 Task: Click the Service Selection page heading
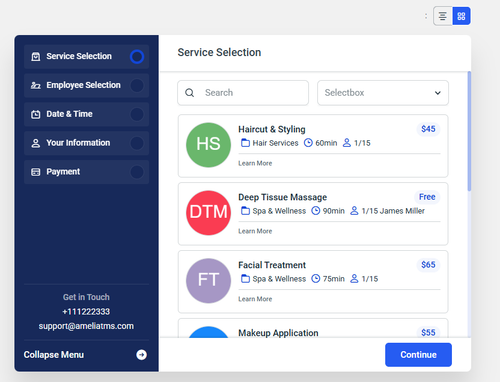pyautogui.click(x=219, y=52)
